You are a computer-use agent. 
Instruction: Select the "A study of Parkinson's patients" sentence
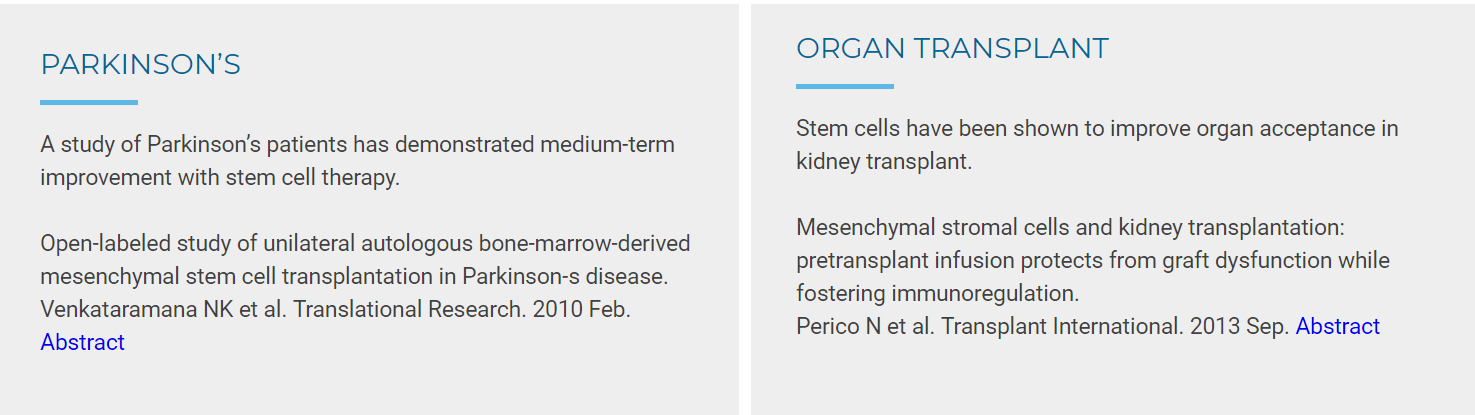pos(357,161)
